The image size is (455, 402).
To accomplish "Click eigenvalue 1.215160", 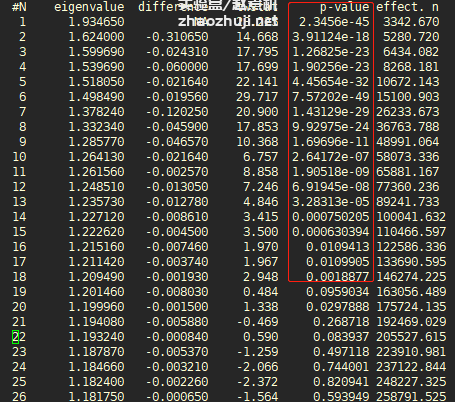I will point(96,247).
